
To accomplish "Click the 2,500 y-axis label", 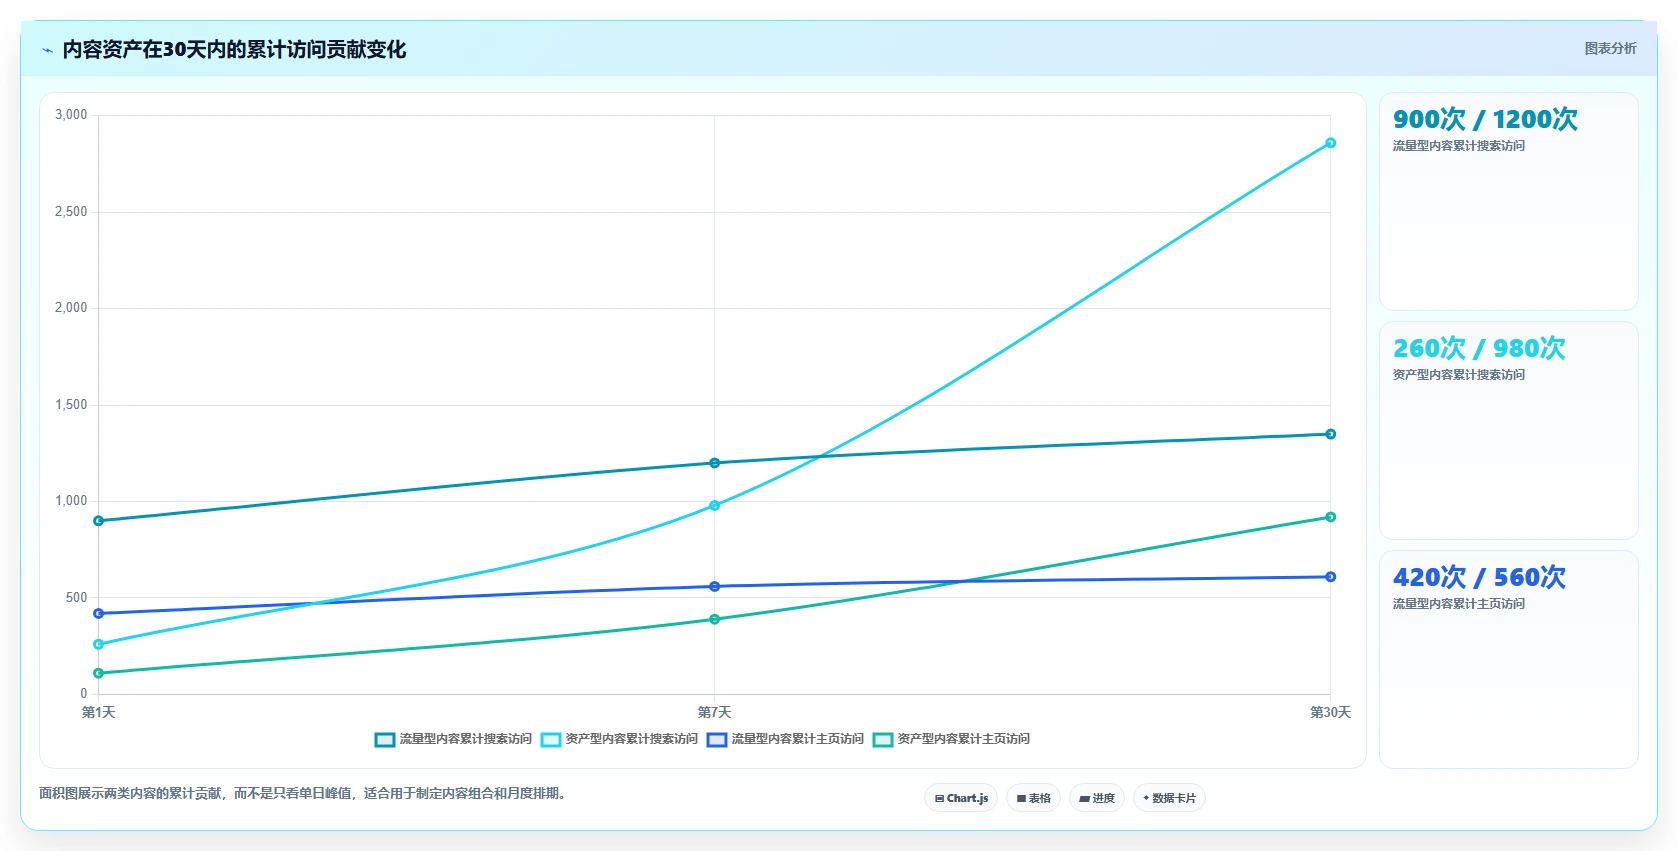I will (x=71, y=212).
